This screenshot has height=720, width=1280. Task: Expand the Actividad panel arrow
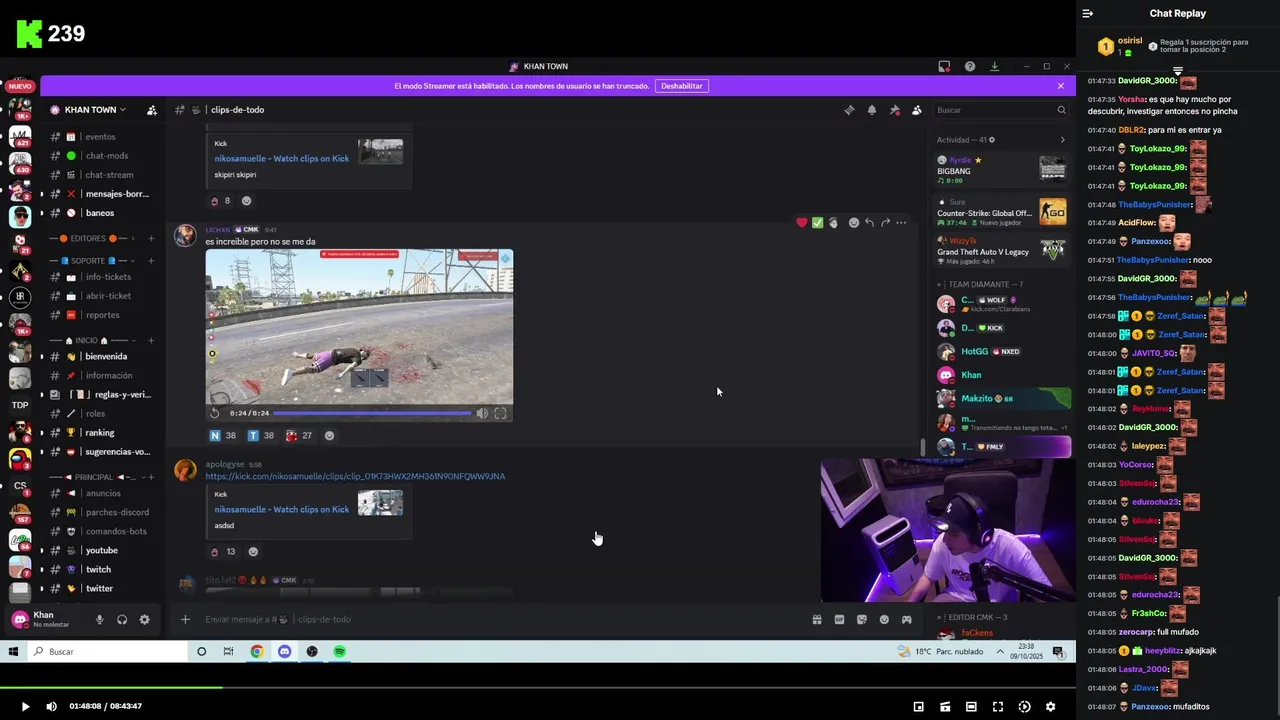1062,140
